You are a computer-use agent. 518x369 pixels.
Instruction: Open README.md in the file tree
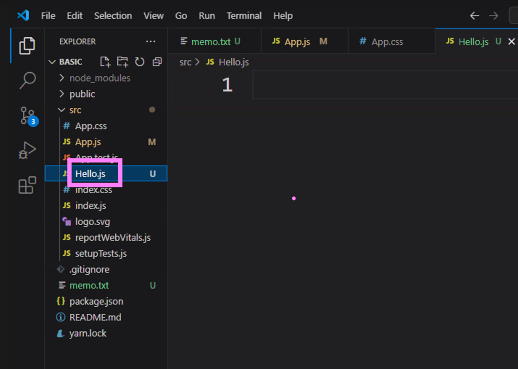106,317
